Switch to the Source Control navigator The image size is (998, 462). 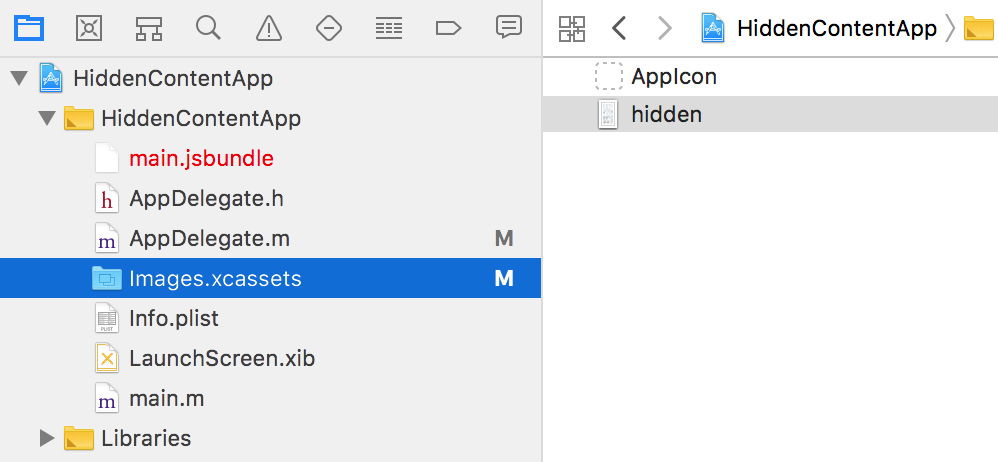point(89,28)
